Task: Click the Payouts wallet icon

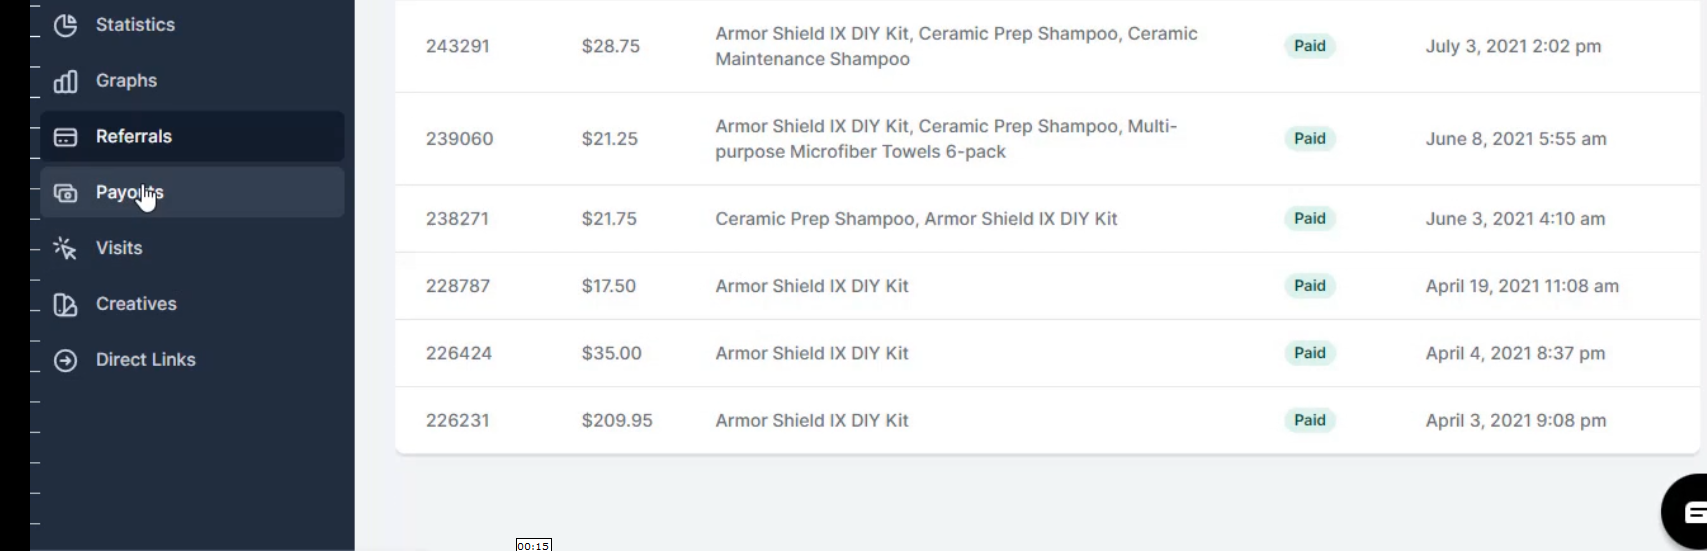Action: click(65, 193)
